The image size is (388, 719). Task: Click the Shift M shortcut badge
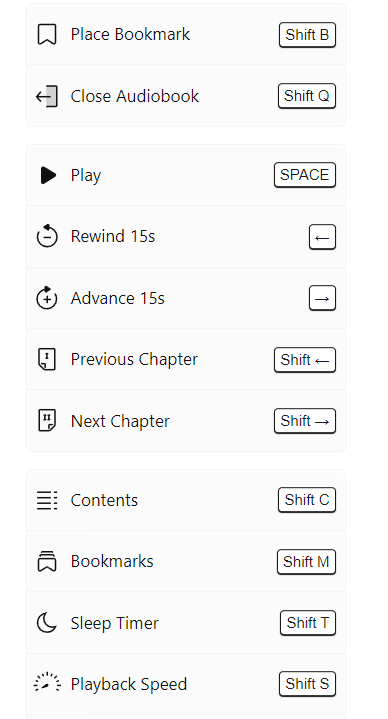[x=306, y=562]
